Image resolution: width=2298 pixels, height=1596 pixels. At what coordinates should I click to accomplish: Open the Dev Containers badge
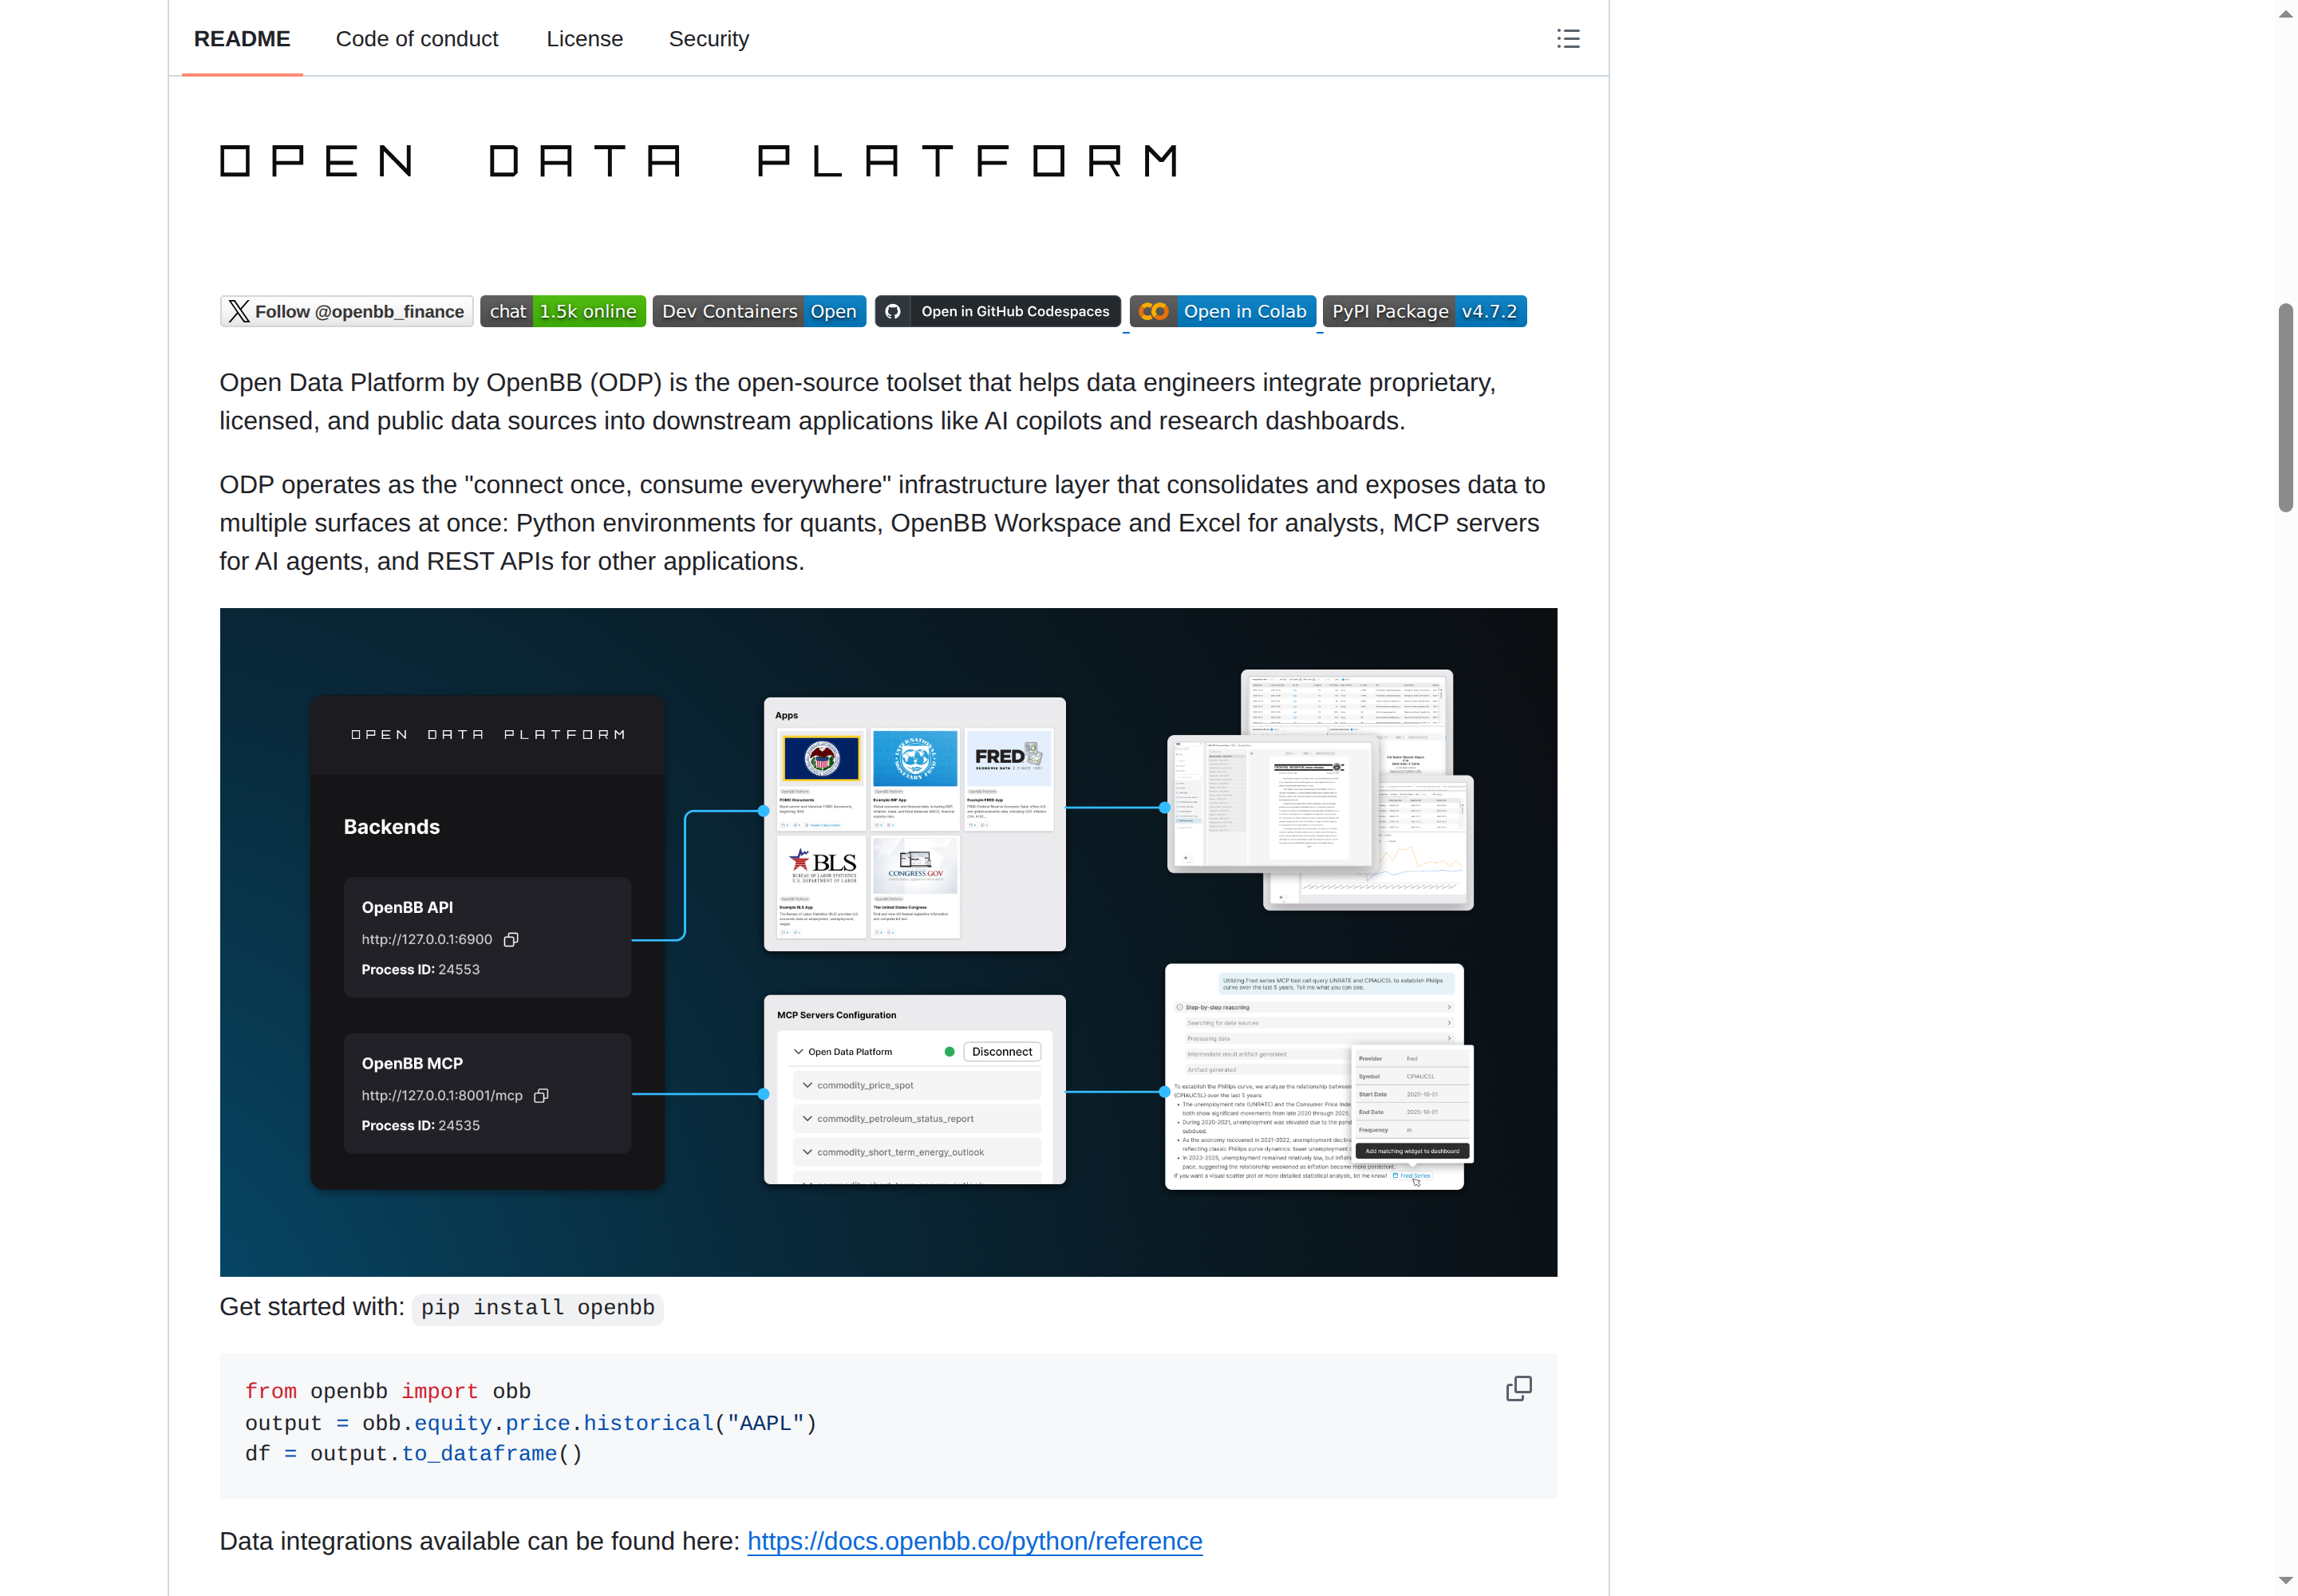point(759,311)
